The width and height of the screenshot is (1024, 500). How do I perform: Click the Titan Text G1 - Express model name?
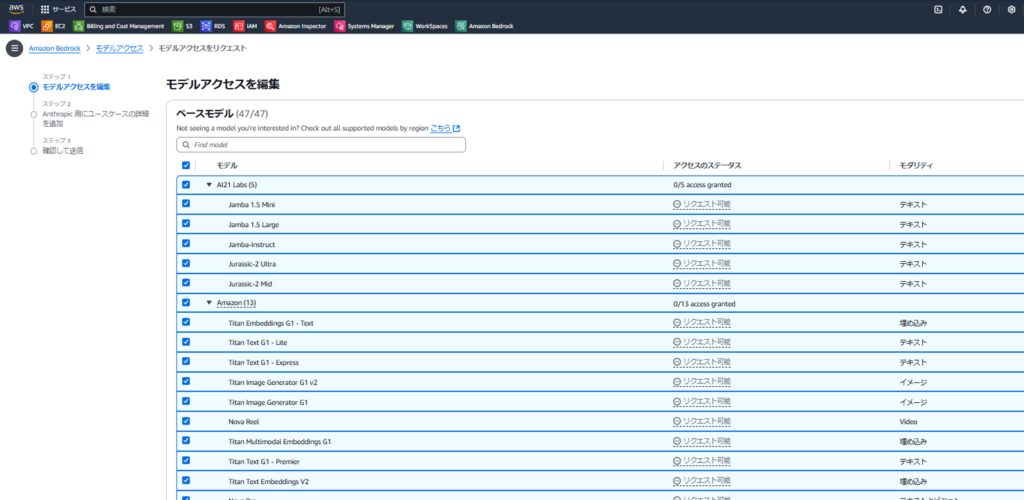[x=264, y=362]
